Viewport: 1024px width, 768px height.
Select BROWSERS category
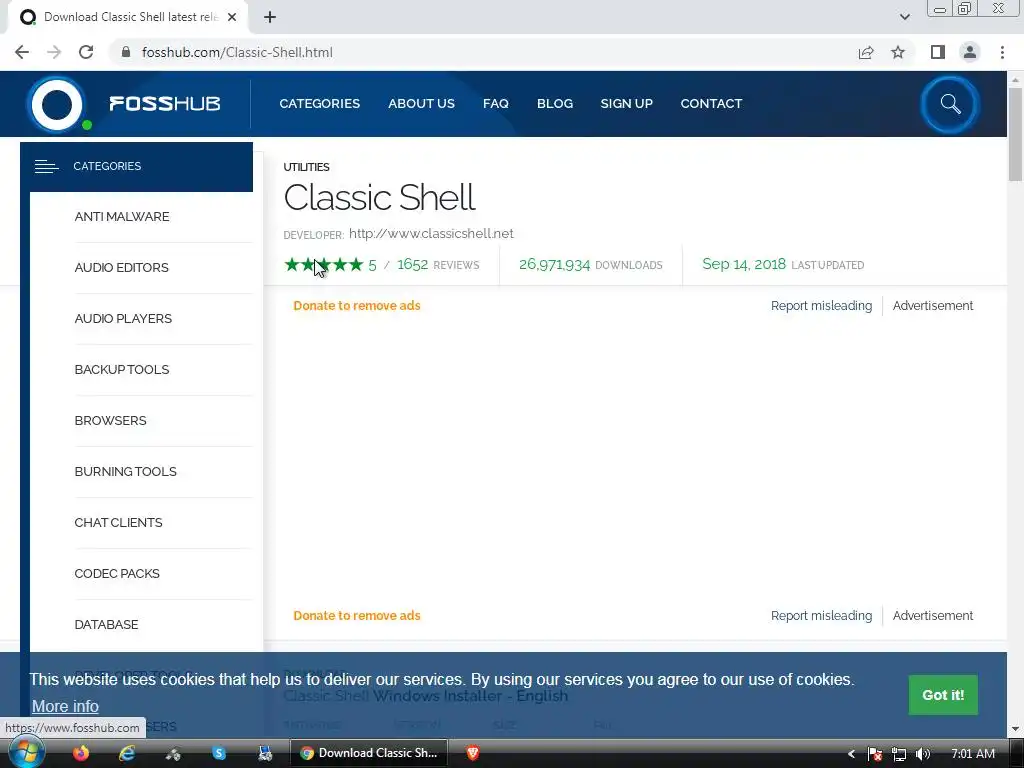pyautogui.click(x=110, y=421)
